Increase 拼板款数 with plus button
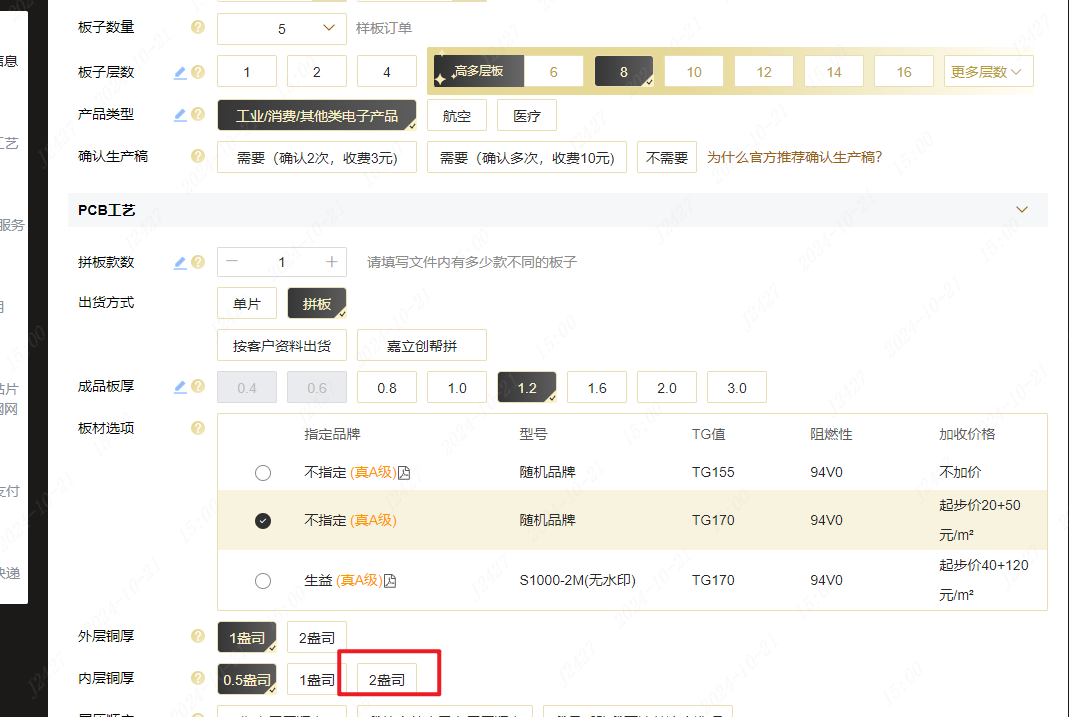 (x=332, y=262)
